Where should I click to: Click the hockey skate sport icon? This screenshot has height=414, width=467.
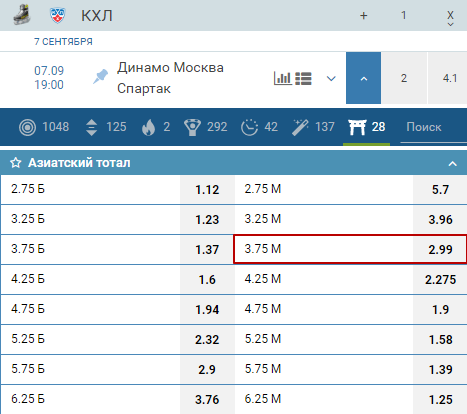tap(22, 15)
